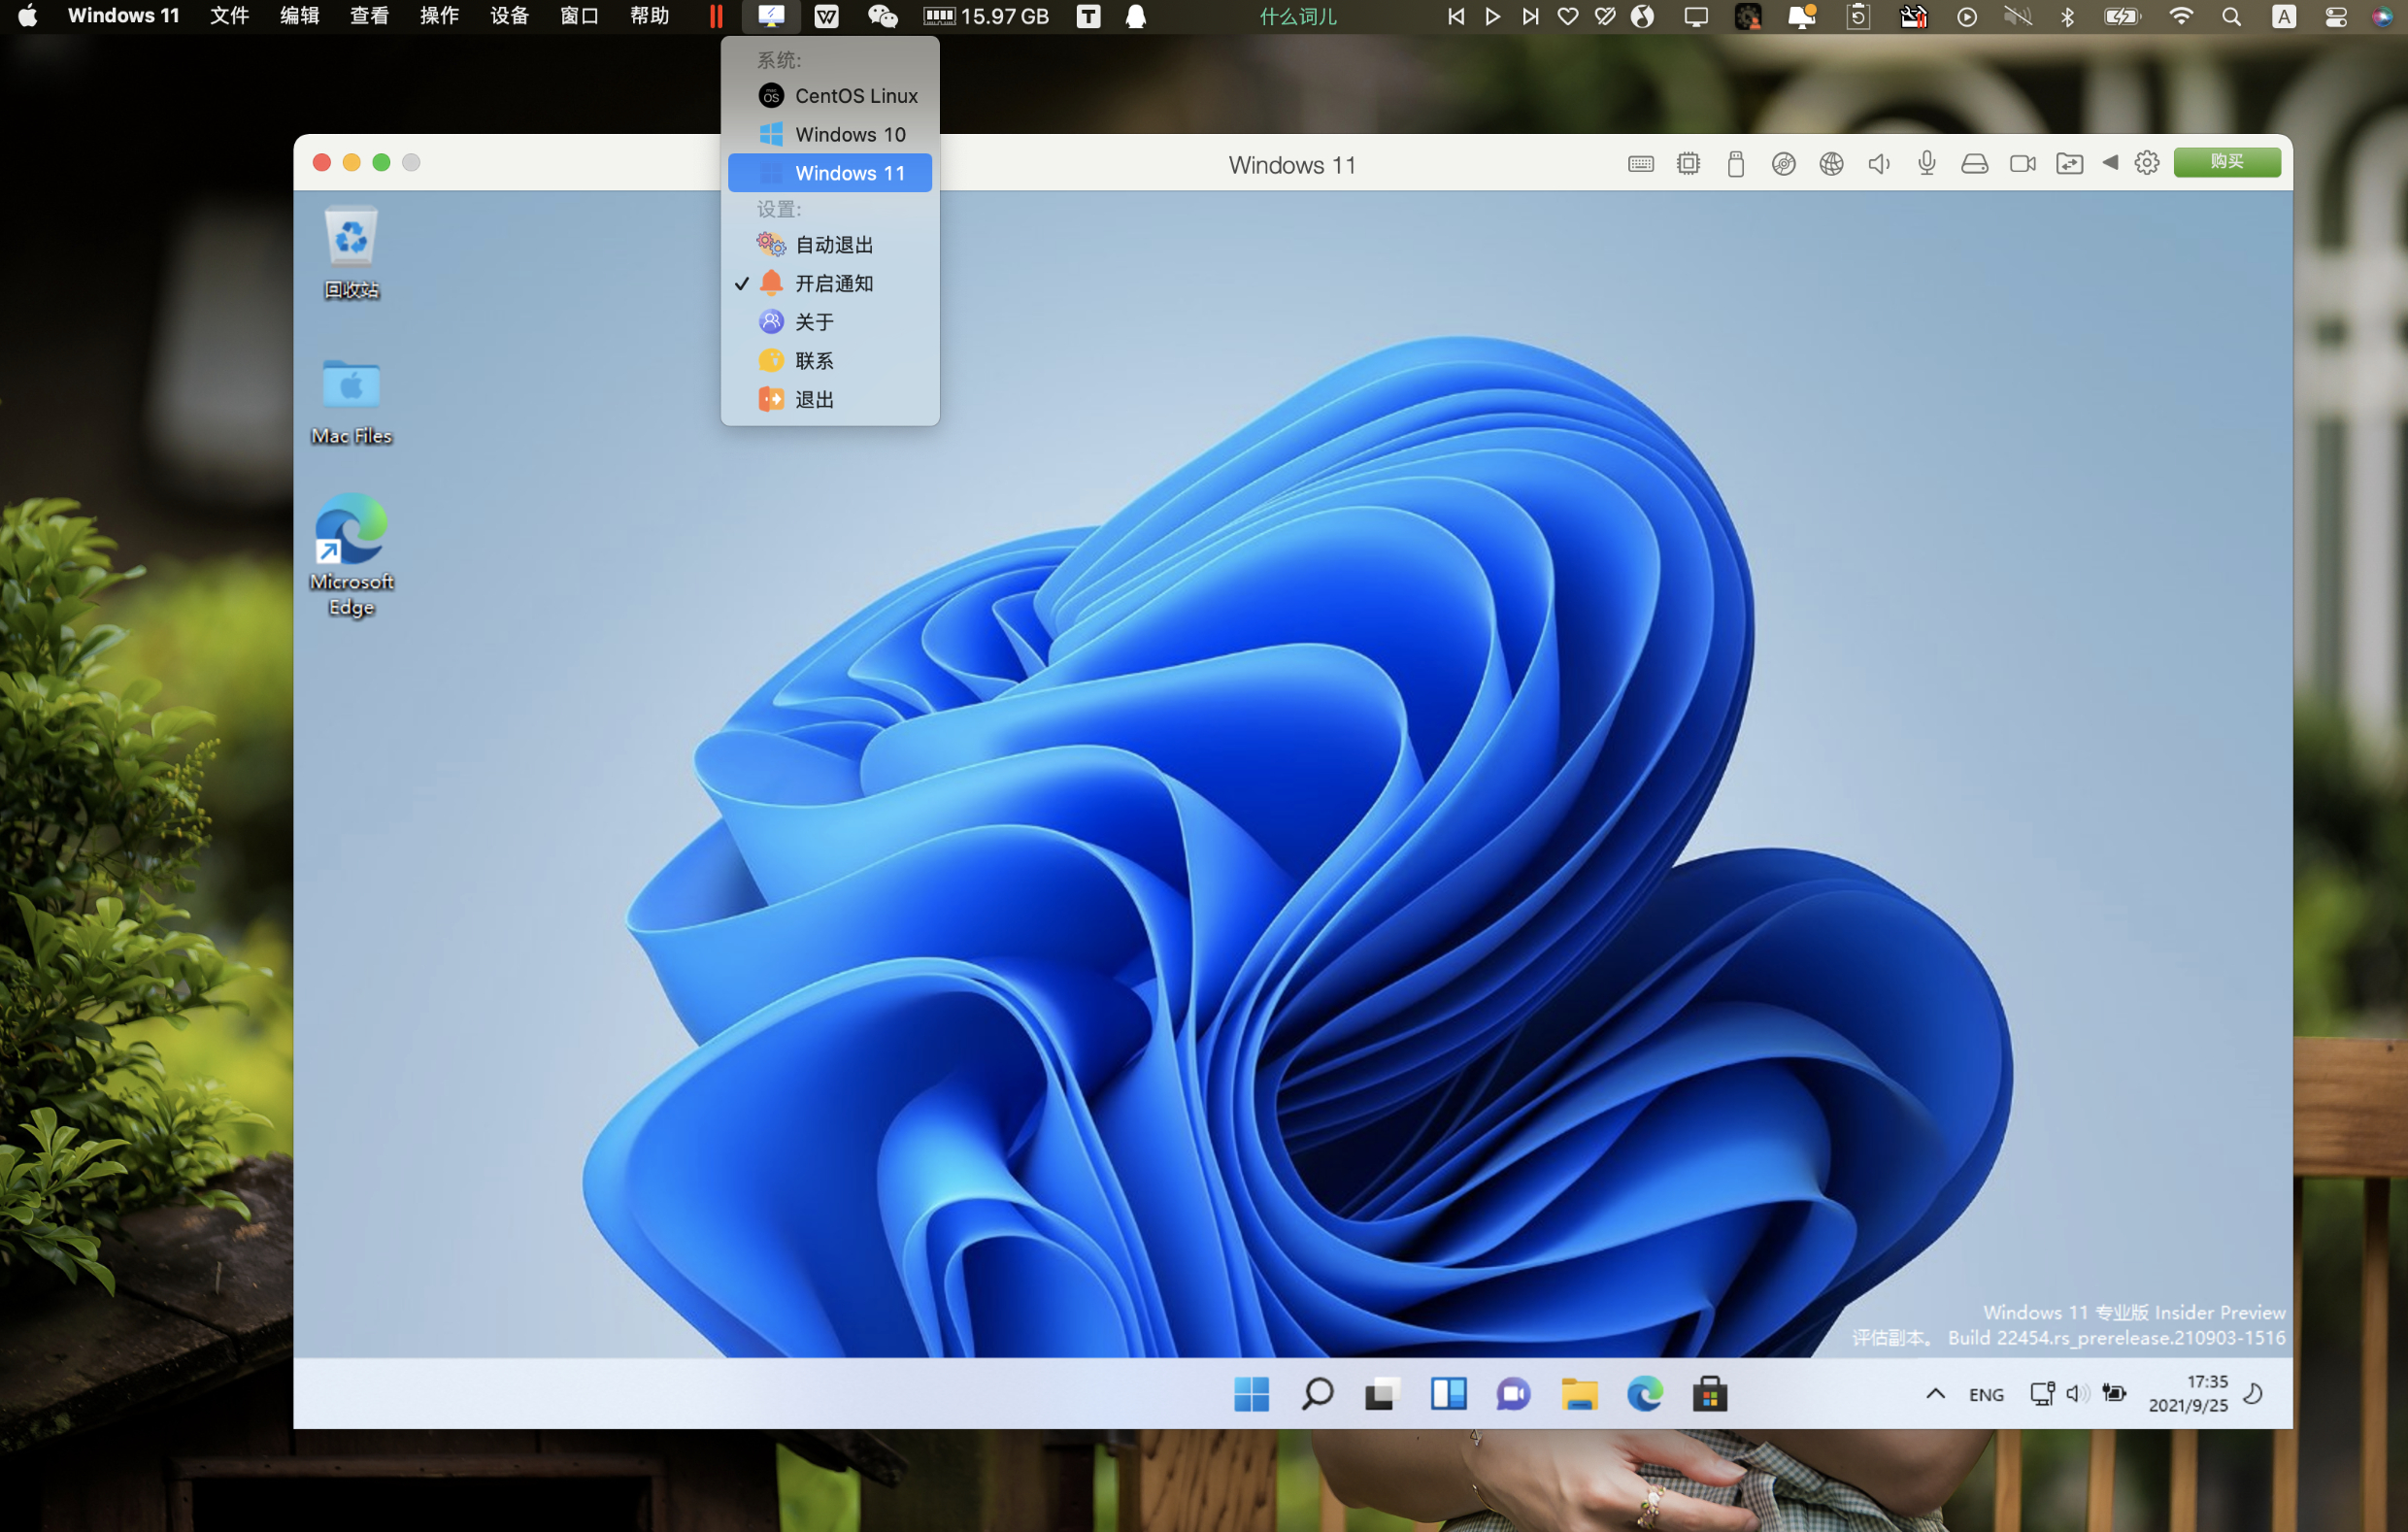
Task: Expand Windows tray hidden icons chevron
Action: (1935, 1393)
